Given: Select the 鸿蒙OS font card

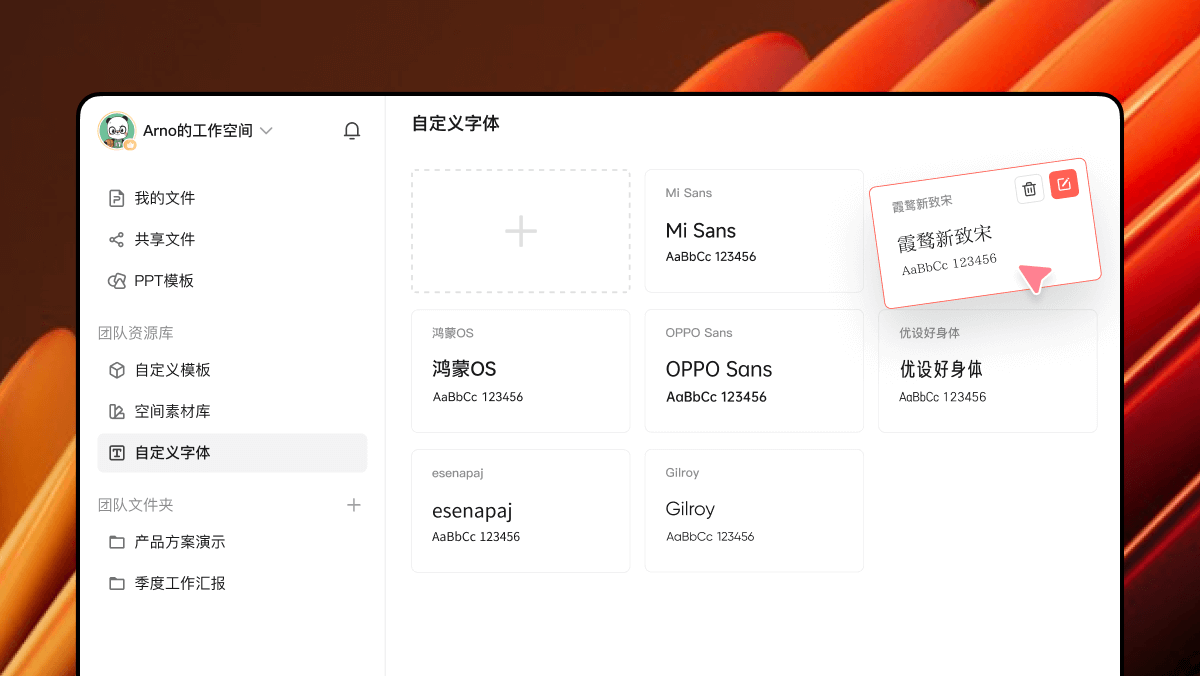Looking at the screenshot, I should [520, 371].
